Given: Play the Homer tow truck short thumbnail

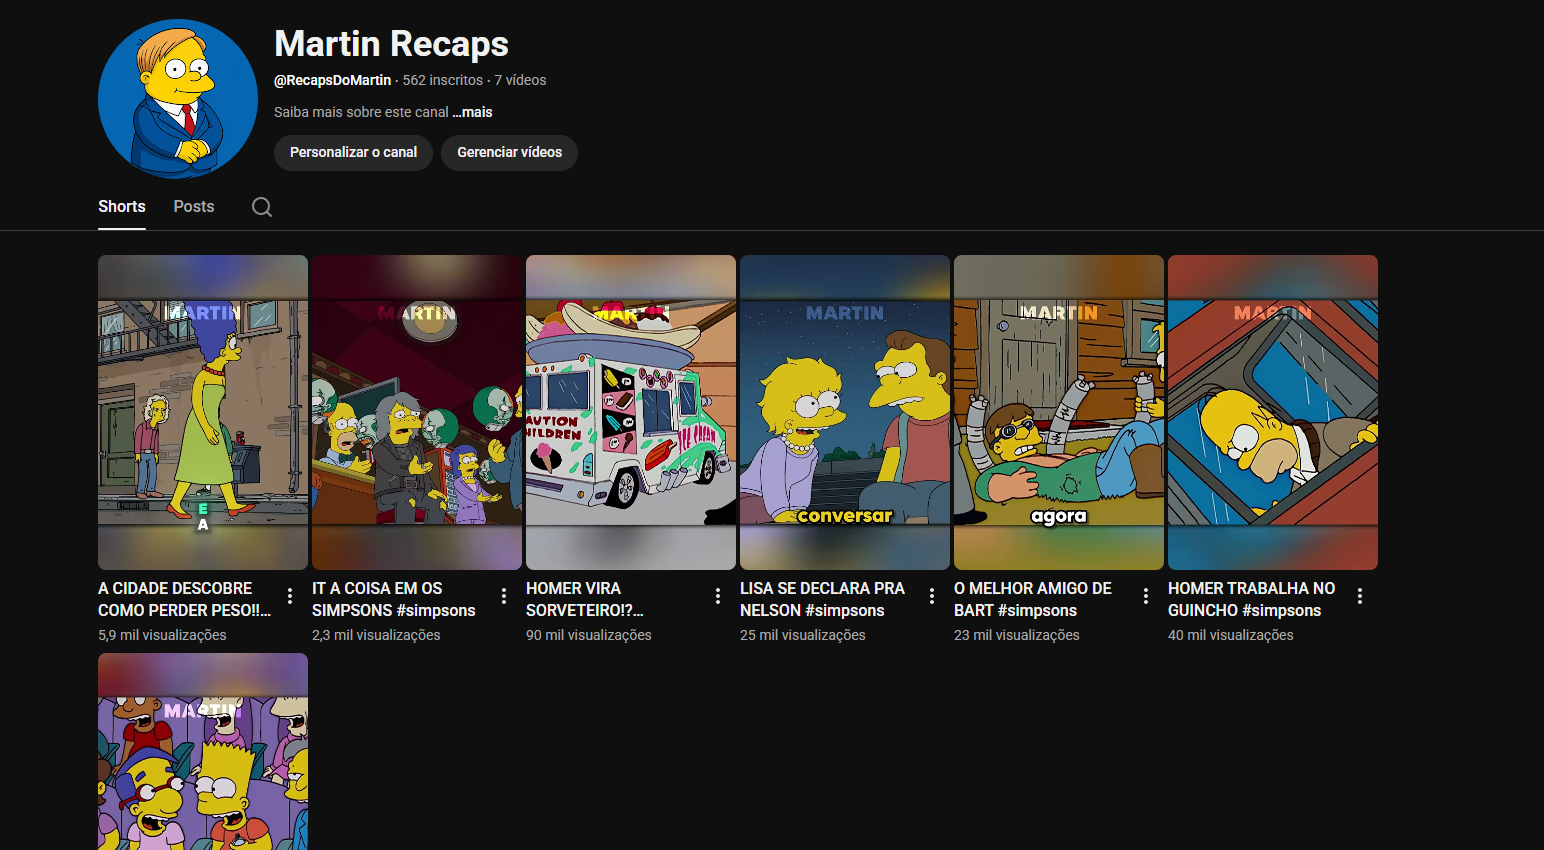Looking at the screenshot, I should pyautogui.click(x=1273, y=412).
